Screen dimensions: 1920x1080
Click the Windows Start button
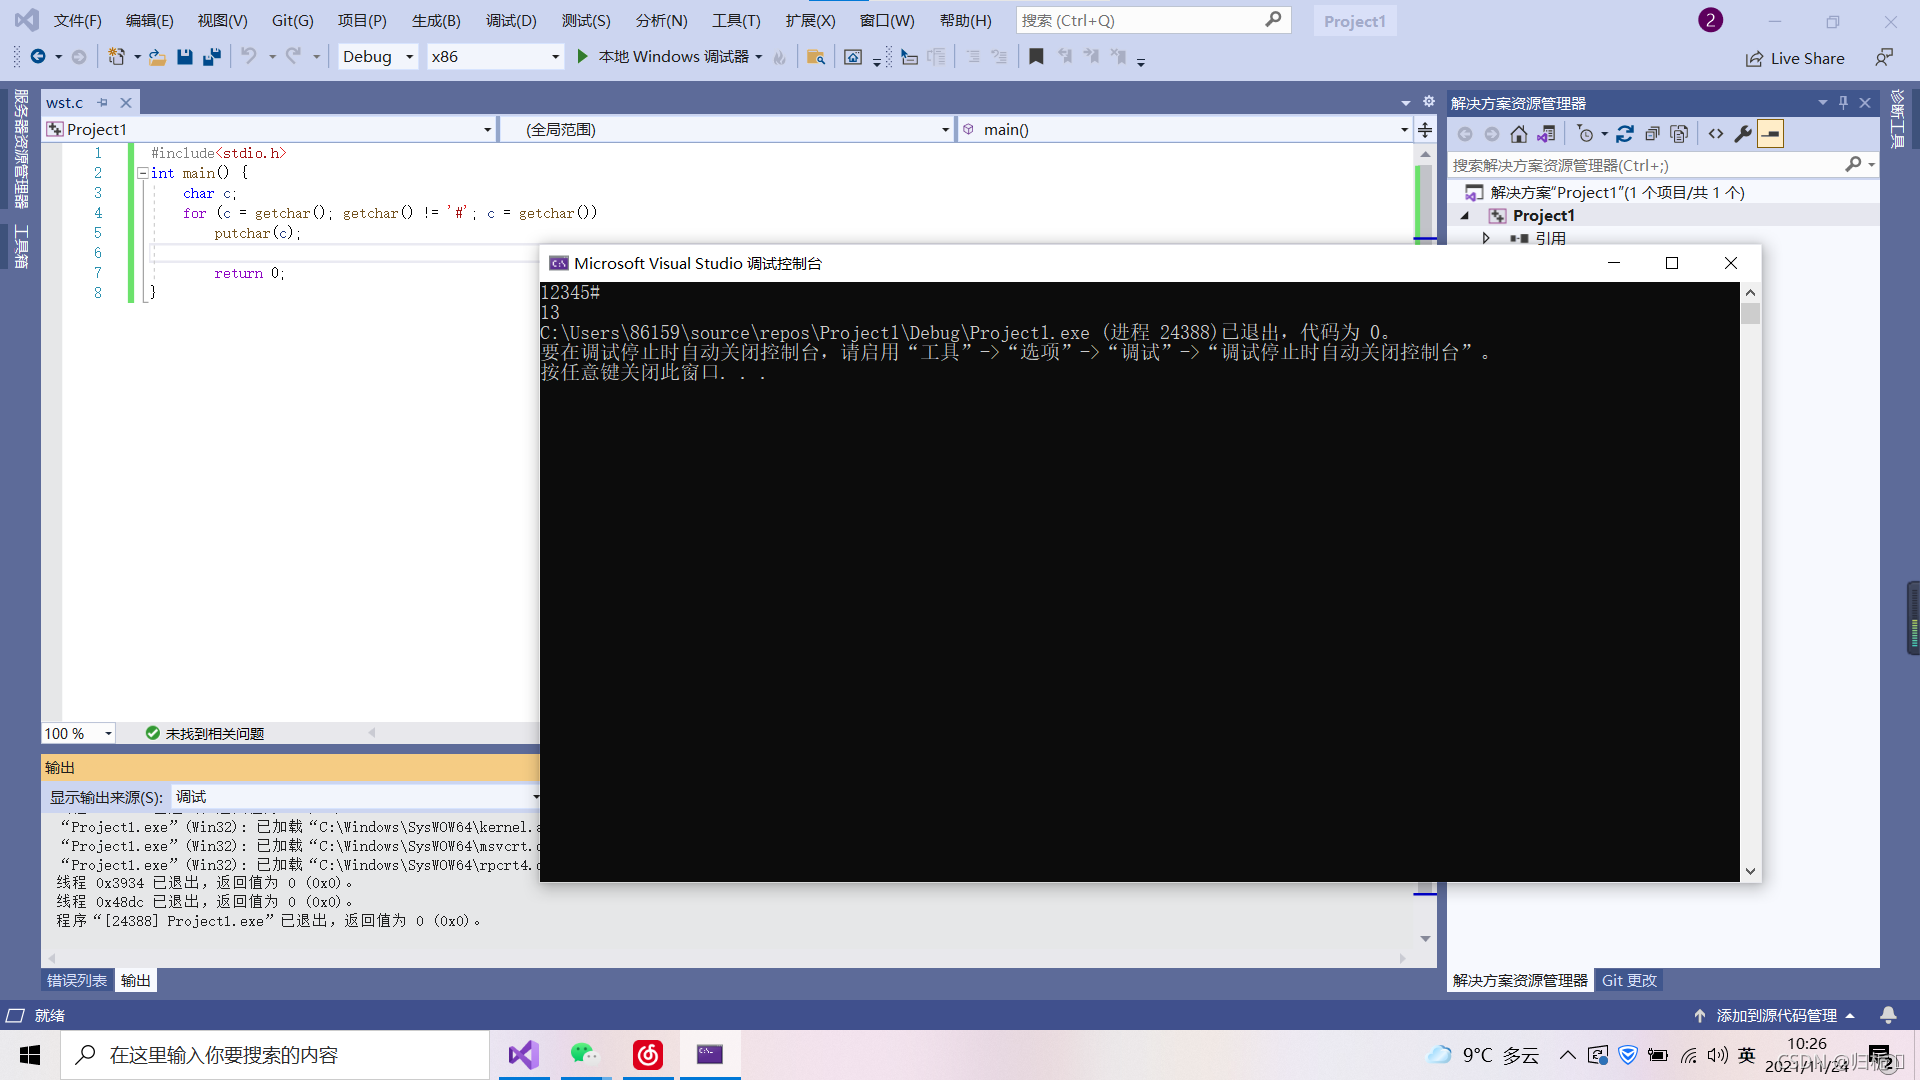(x=30, y=1055)
